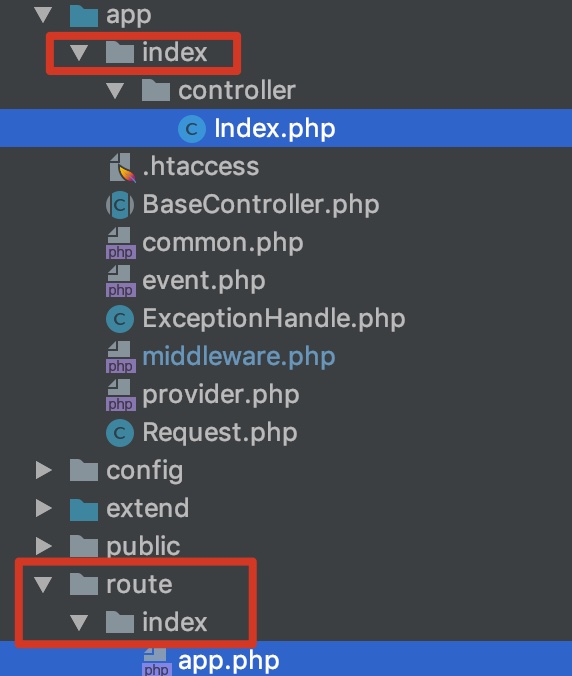572x676 pixels.
Task: Select provider.php file
Action: (221, 395)
